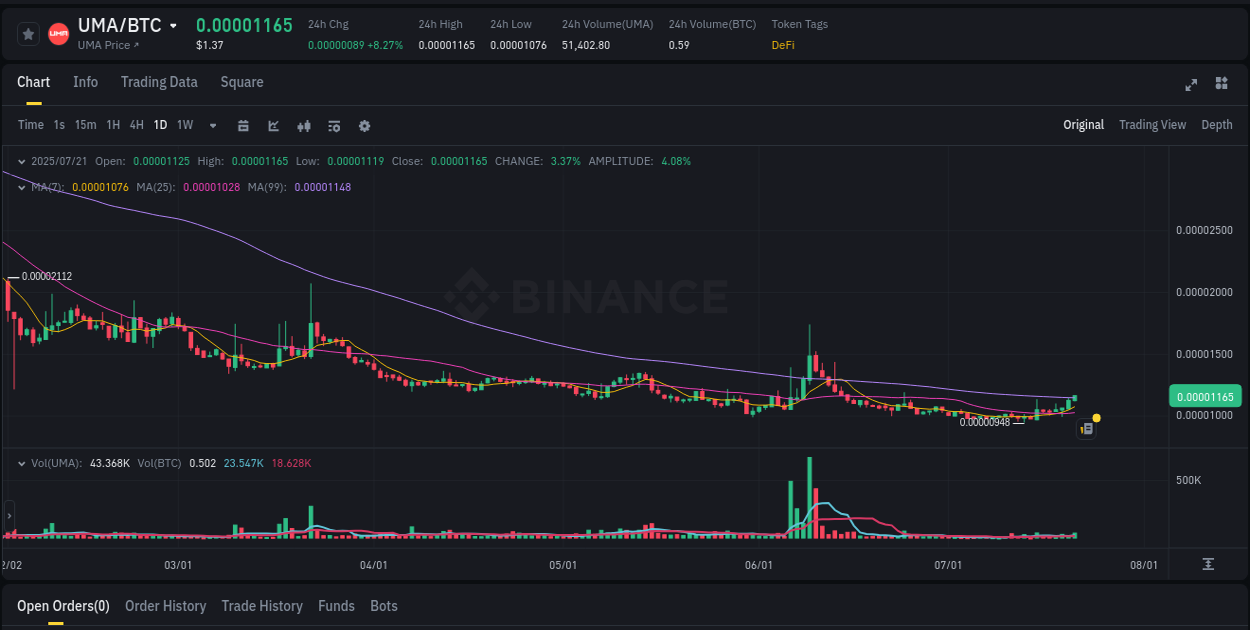
Task: Open the chart layout widgets icon
Action: tap(1221, 85)
